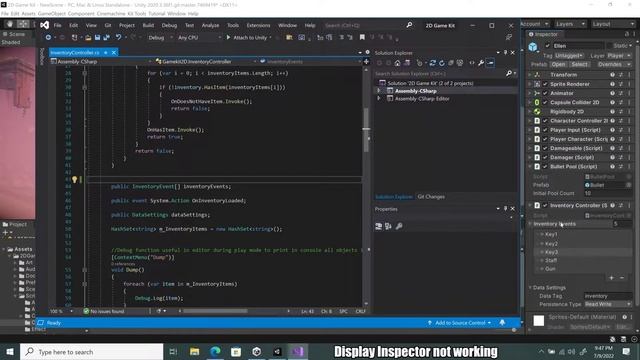
Task: Click the Open File folder icon
Action: 88,37
